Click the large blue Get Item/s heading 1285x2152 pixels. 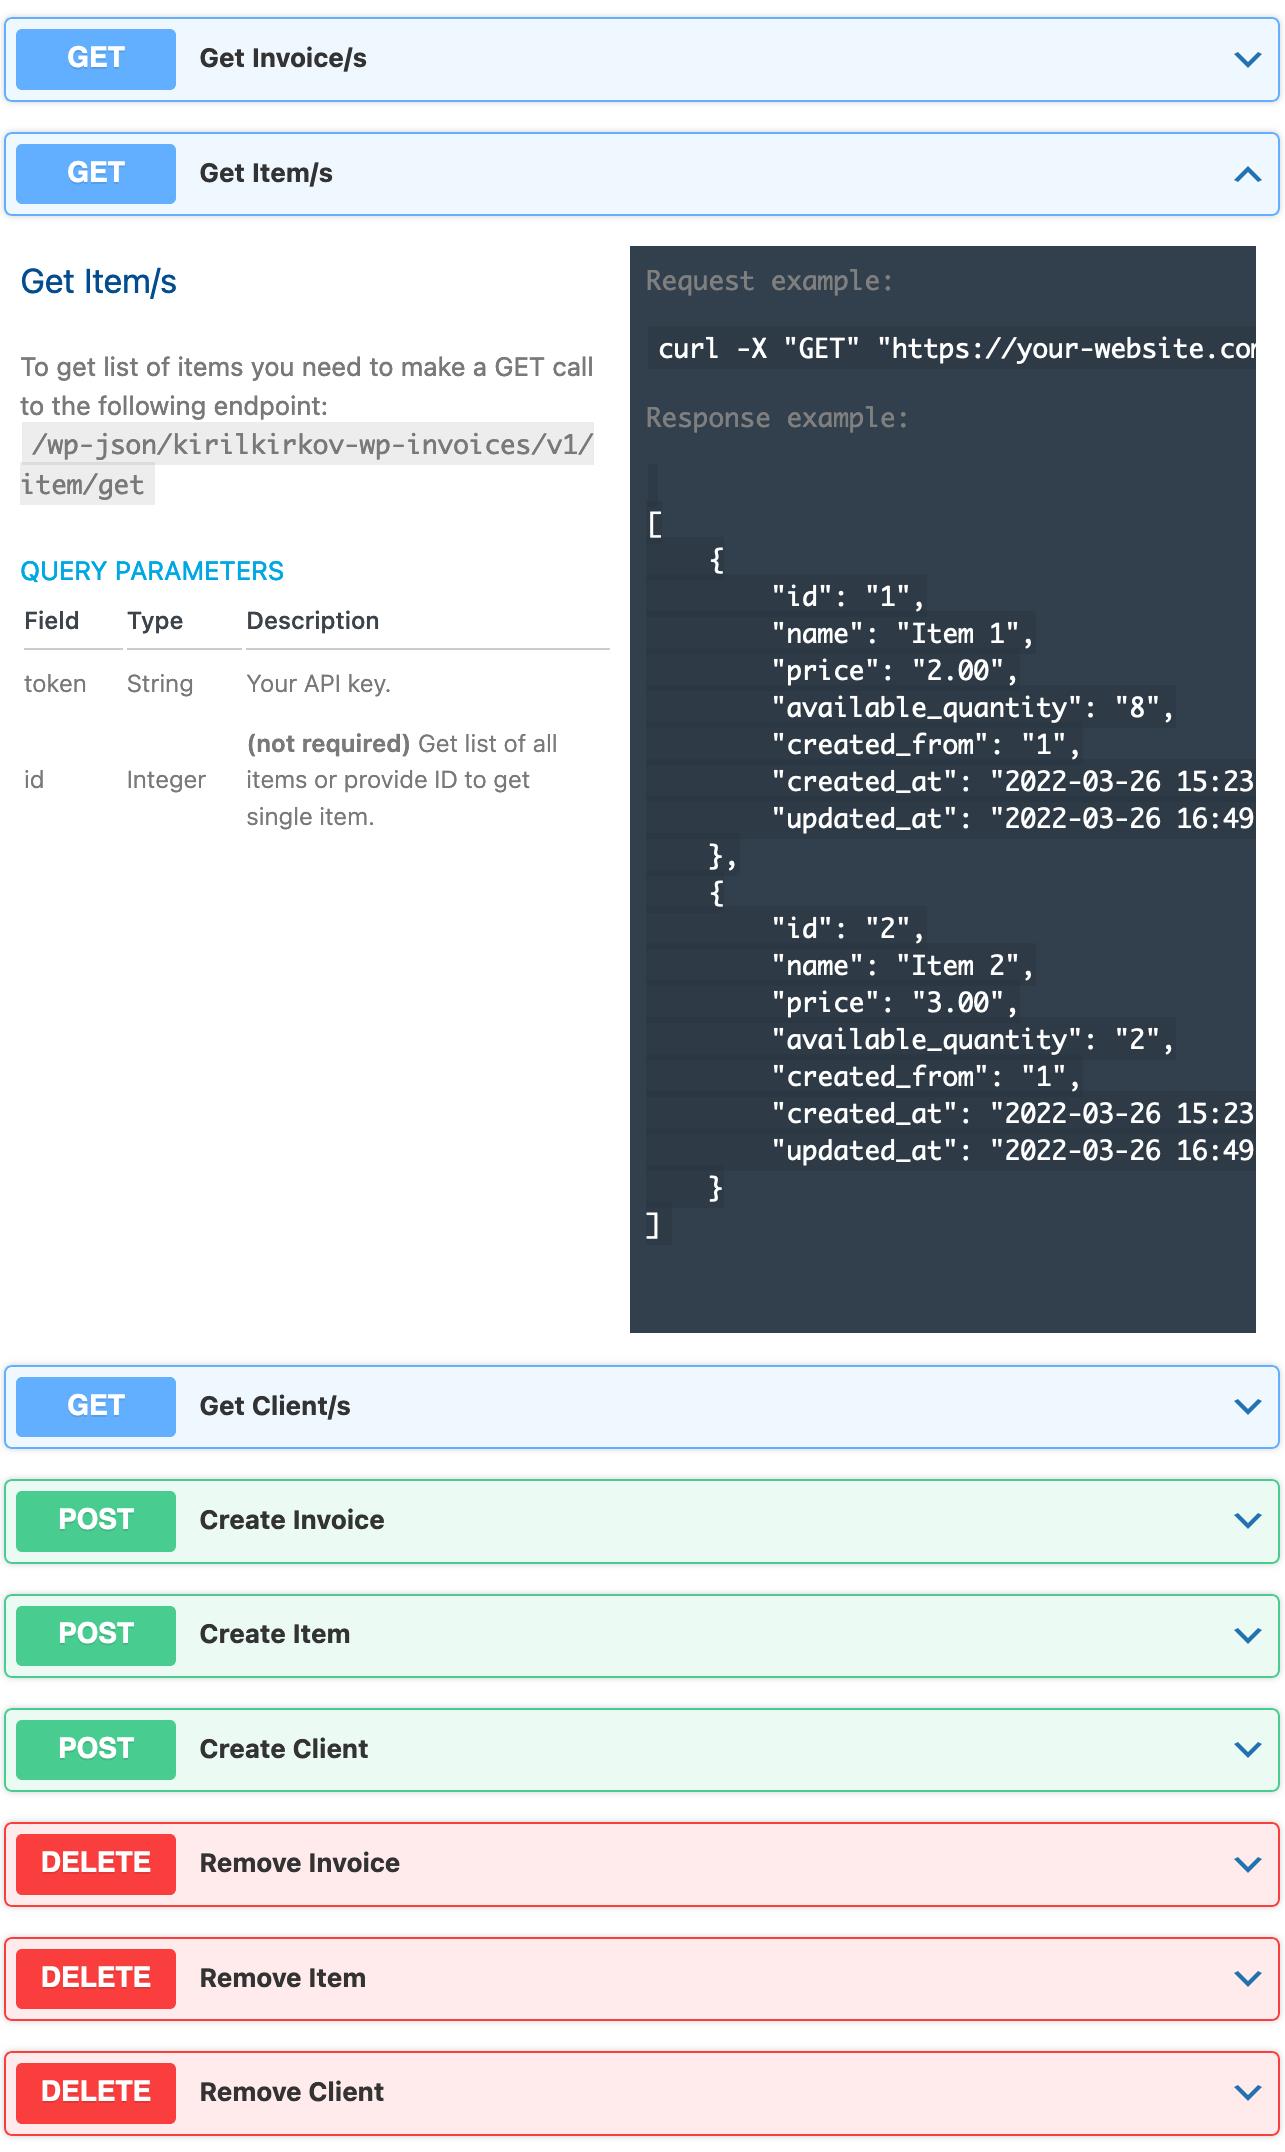98,282
